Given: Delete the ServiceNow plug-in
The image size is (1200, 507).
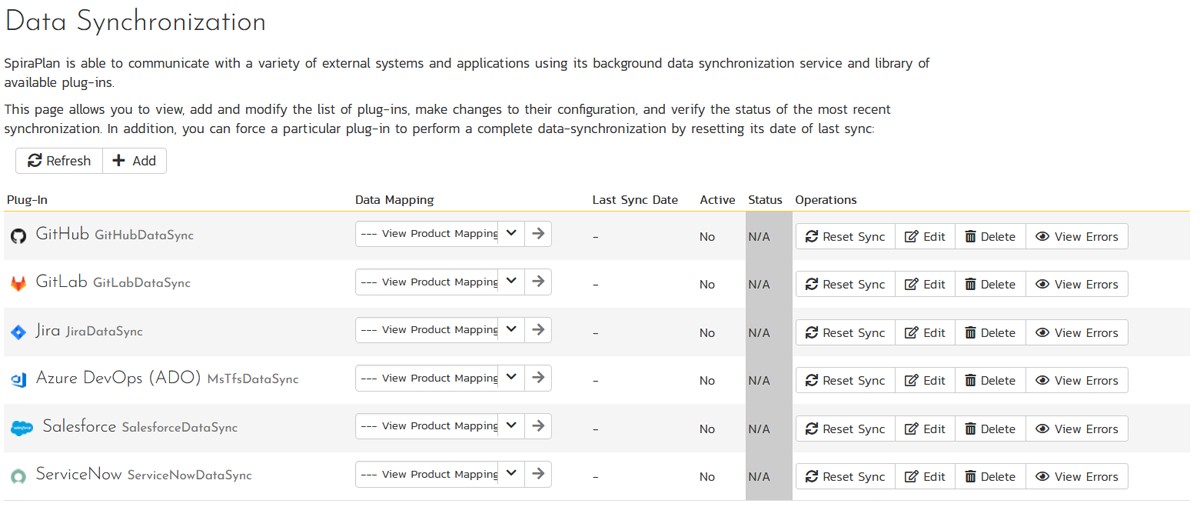Looking at the screenshot, I should [990, 477].
